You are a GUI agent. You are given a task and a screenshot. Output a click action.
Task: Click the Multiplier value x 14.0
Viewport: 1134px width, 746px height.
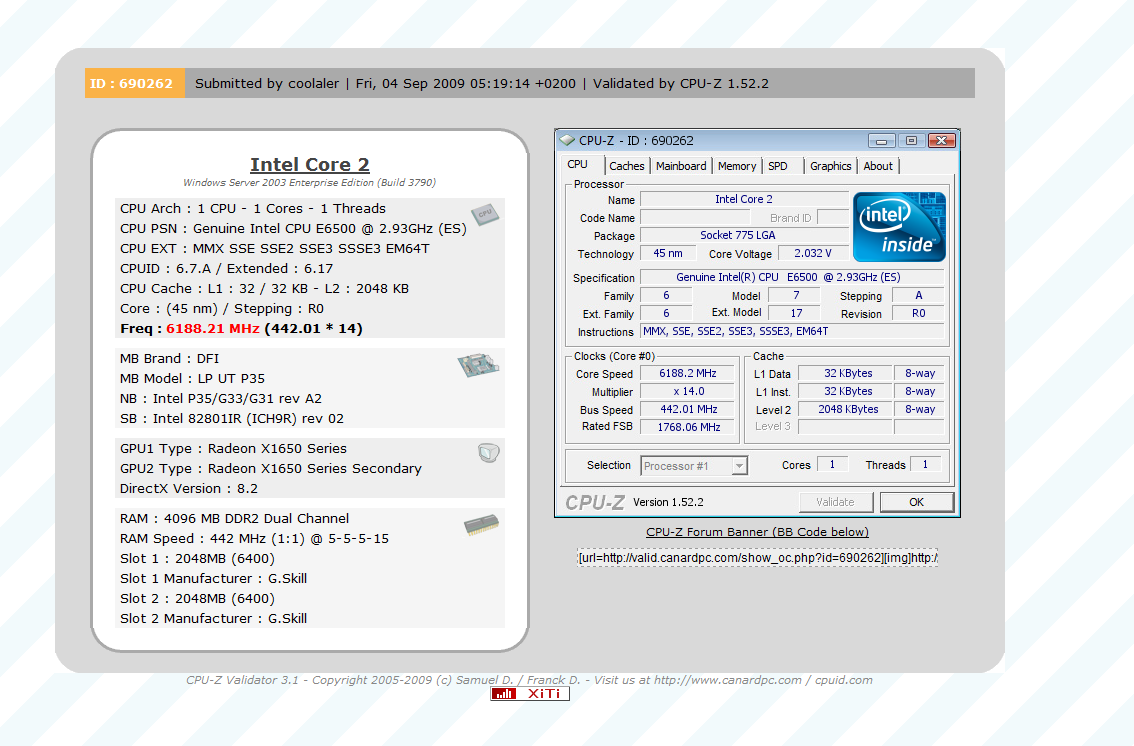point(688,392)
